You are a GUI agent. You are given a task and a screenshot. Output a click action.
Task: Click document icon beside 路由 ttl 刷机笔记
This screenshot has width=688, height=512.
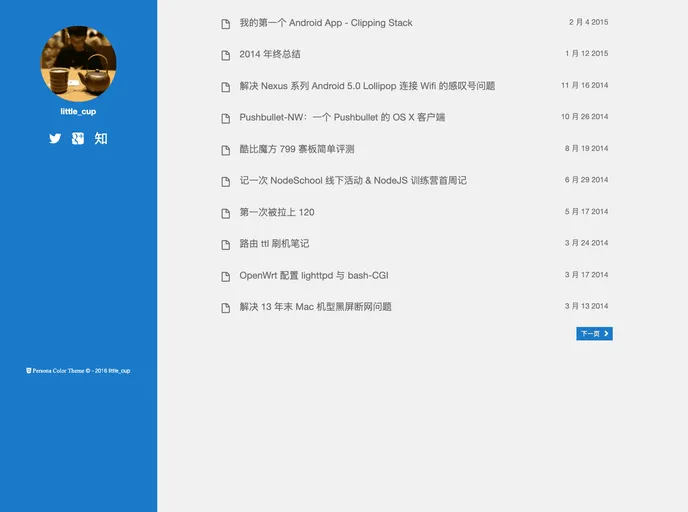(x=226, y=245)
